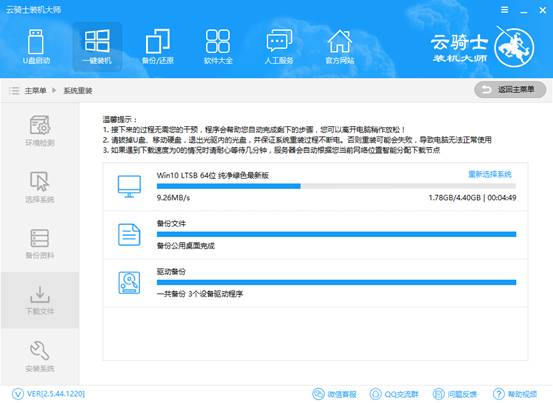Open the 备份/还原 section

[158, 46]
